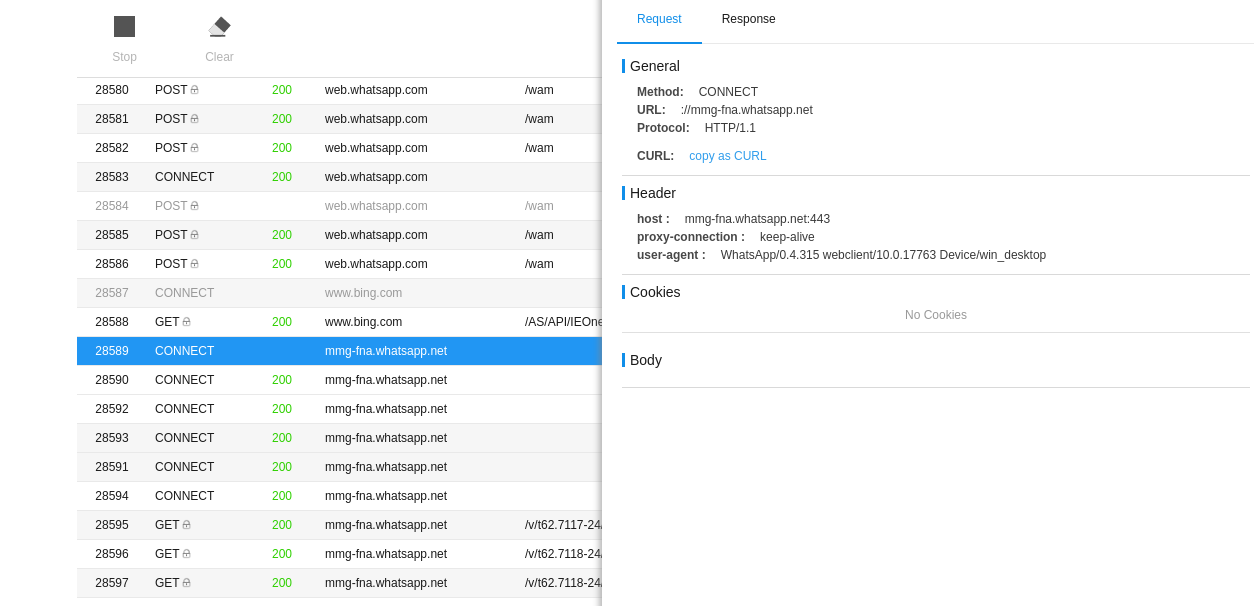Click the Body section heading
This screenshot has width=1254, height=606.
(x=646, y=360)
